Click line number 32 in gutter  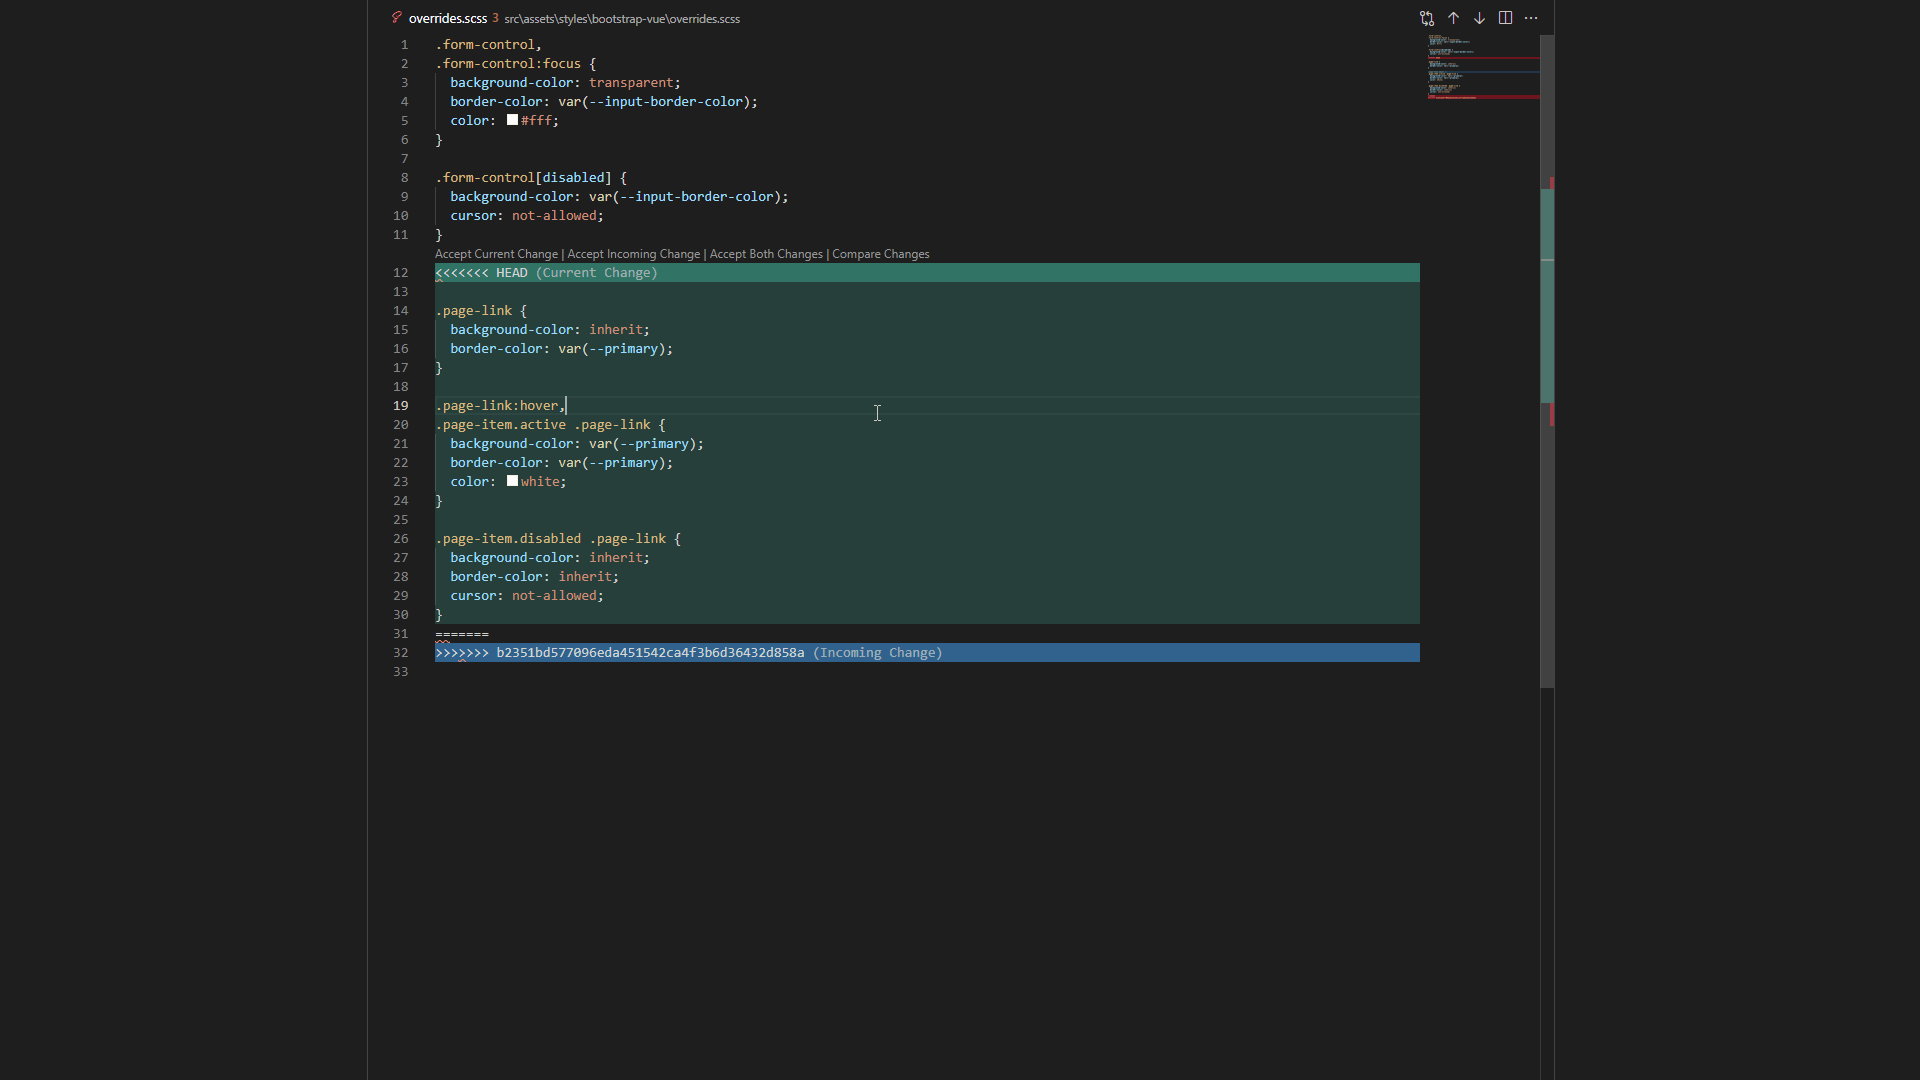(x=400, y=653)
